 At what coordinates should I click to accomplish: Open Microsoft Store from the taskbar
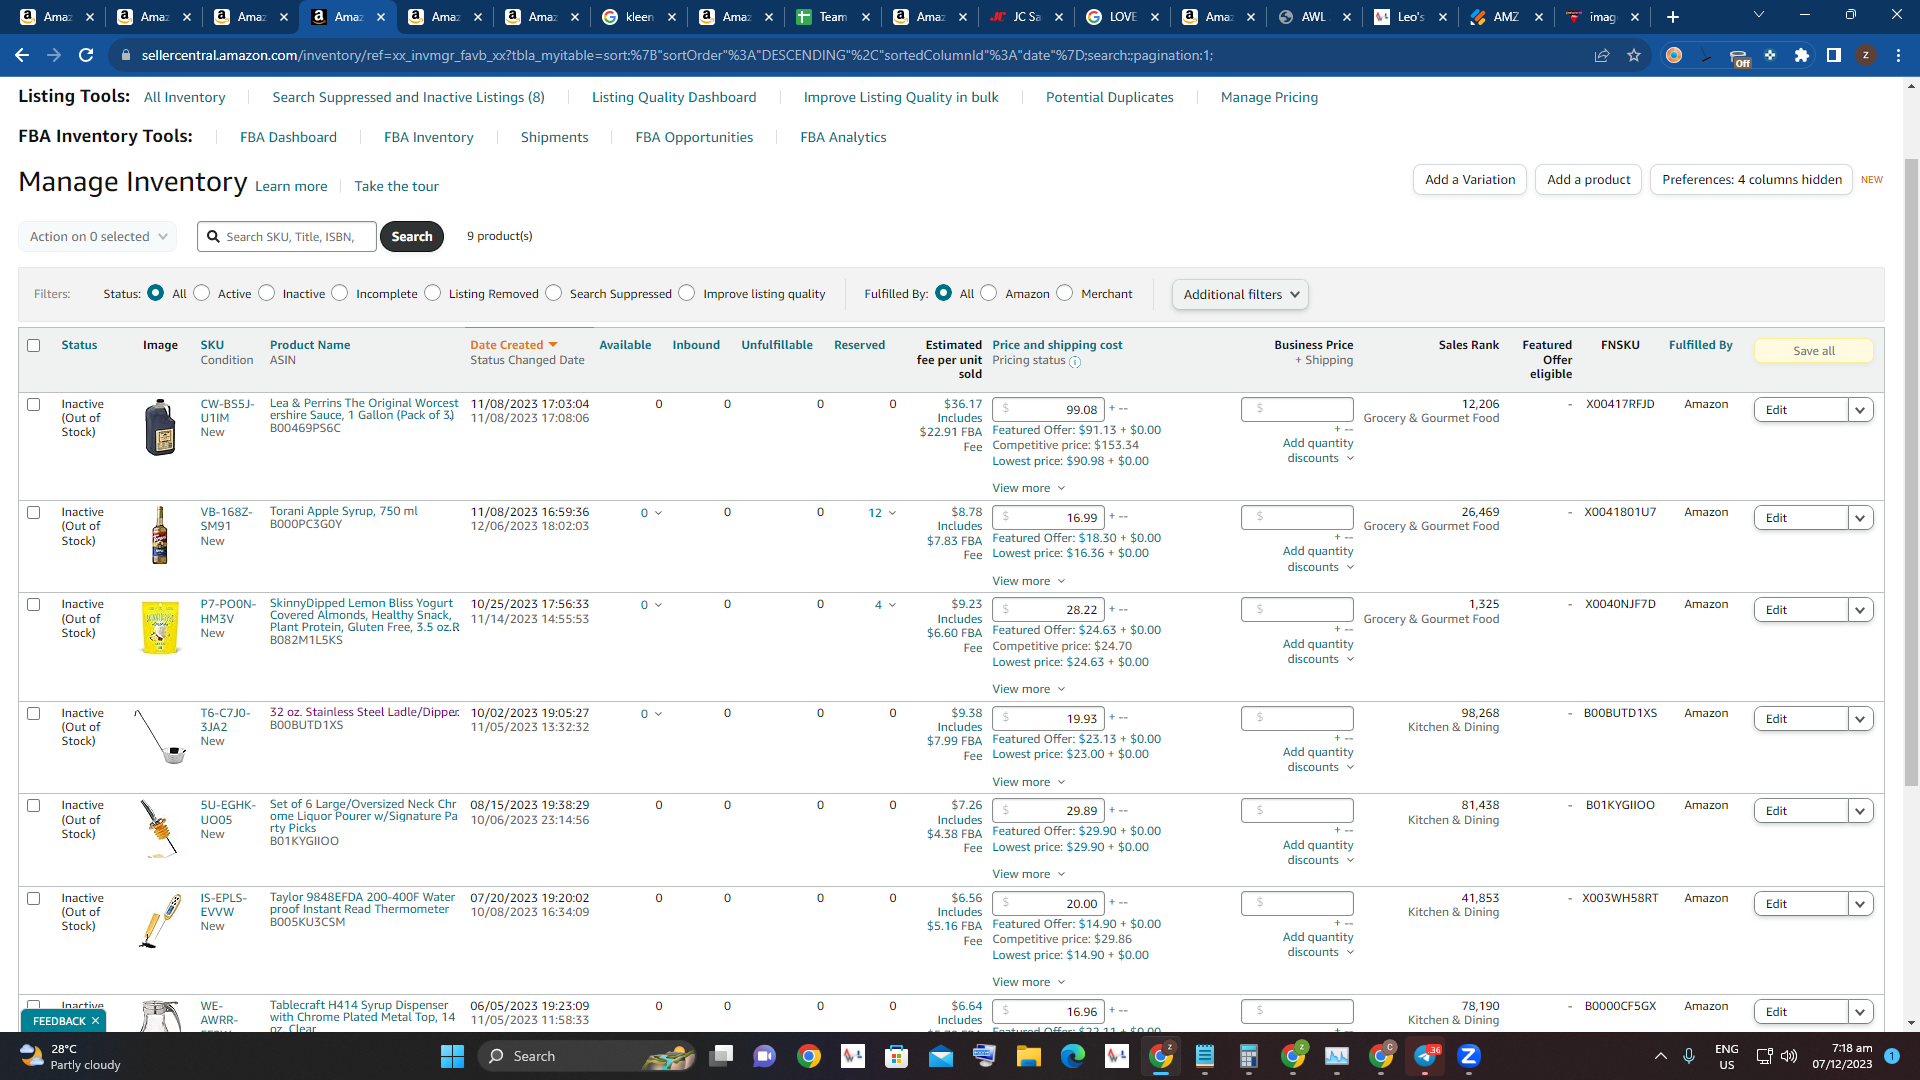click(x=897, y=1056)
